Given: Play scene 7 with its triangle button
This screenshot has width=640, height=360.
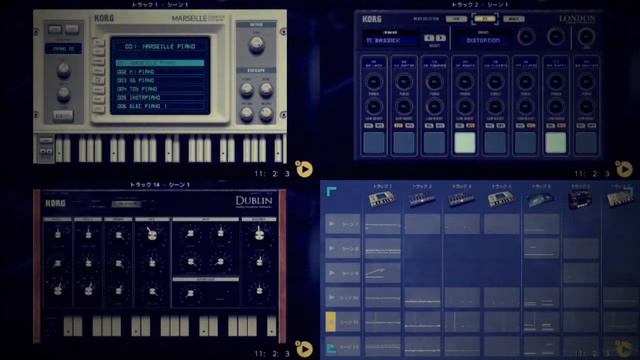Looking at the screenshot, I should click(x=332, y=224).
